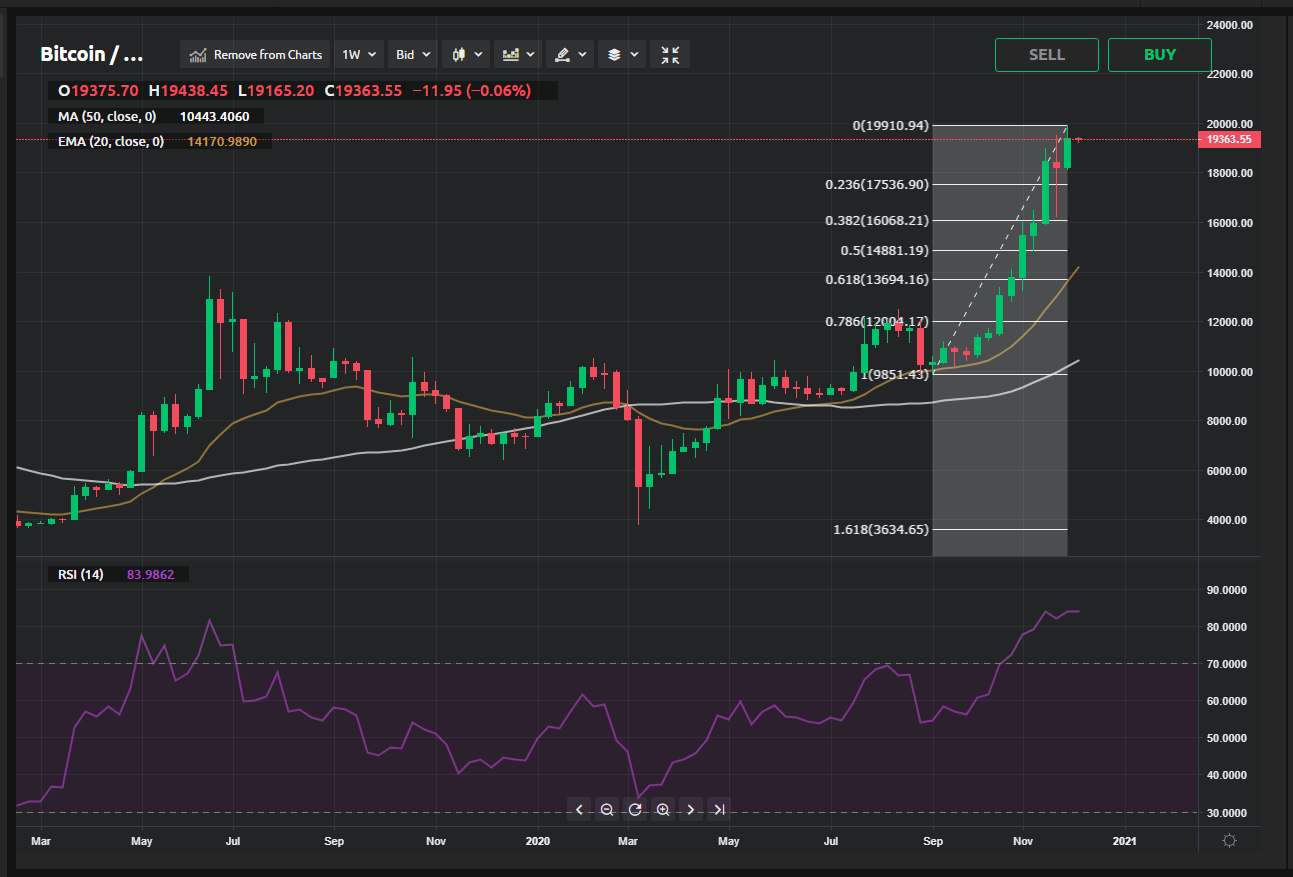This screenshot has width=1293, height=877.
Task: Click the current price tag 19363.55
Action: pos(1229,139)
